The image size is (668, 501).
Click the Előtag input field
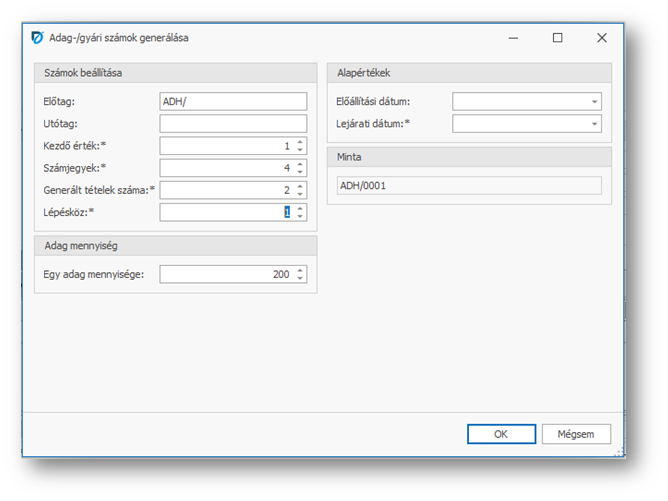[x=232, y=101]
